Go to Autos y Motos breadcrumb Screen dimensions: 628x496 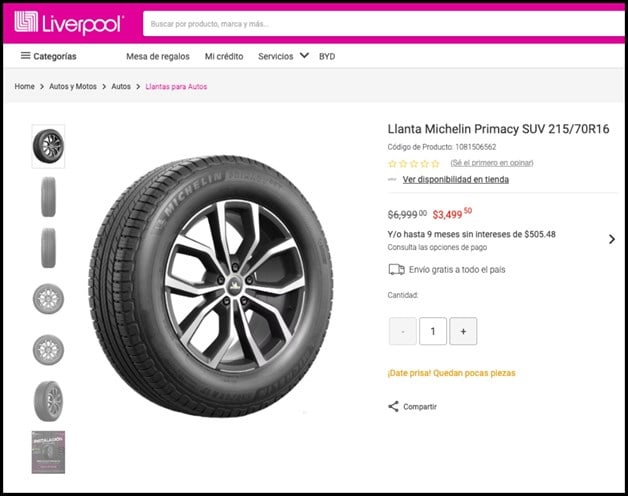point(73,87)
